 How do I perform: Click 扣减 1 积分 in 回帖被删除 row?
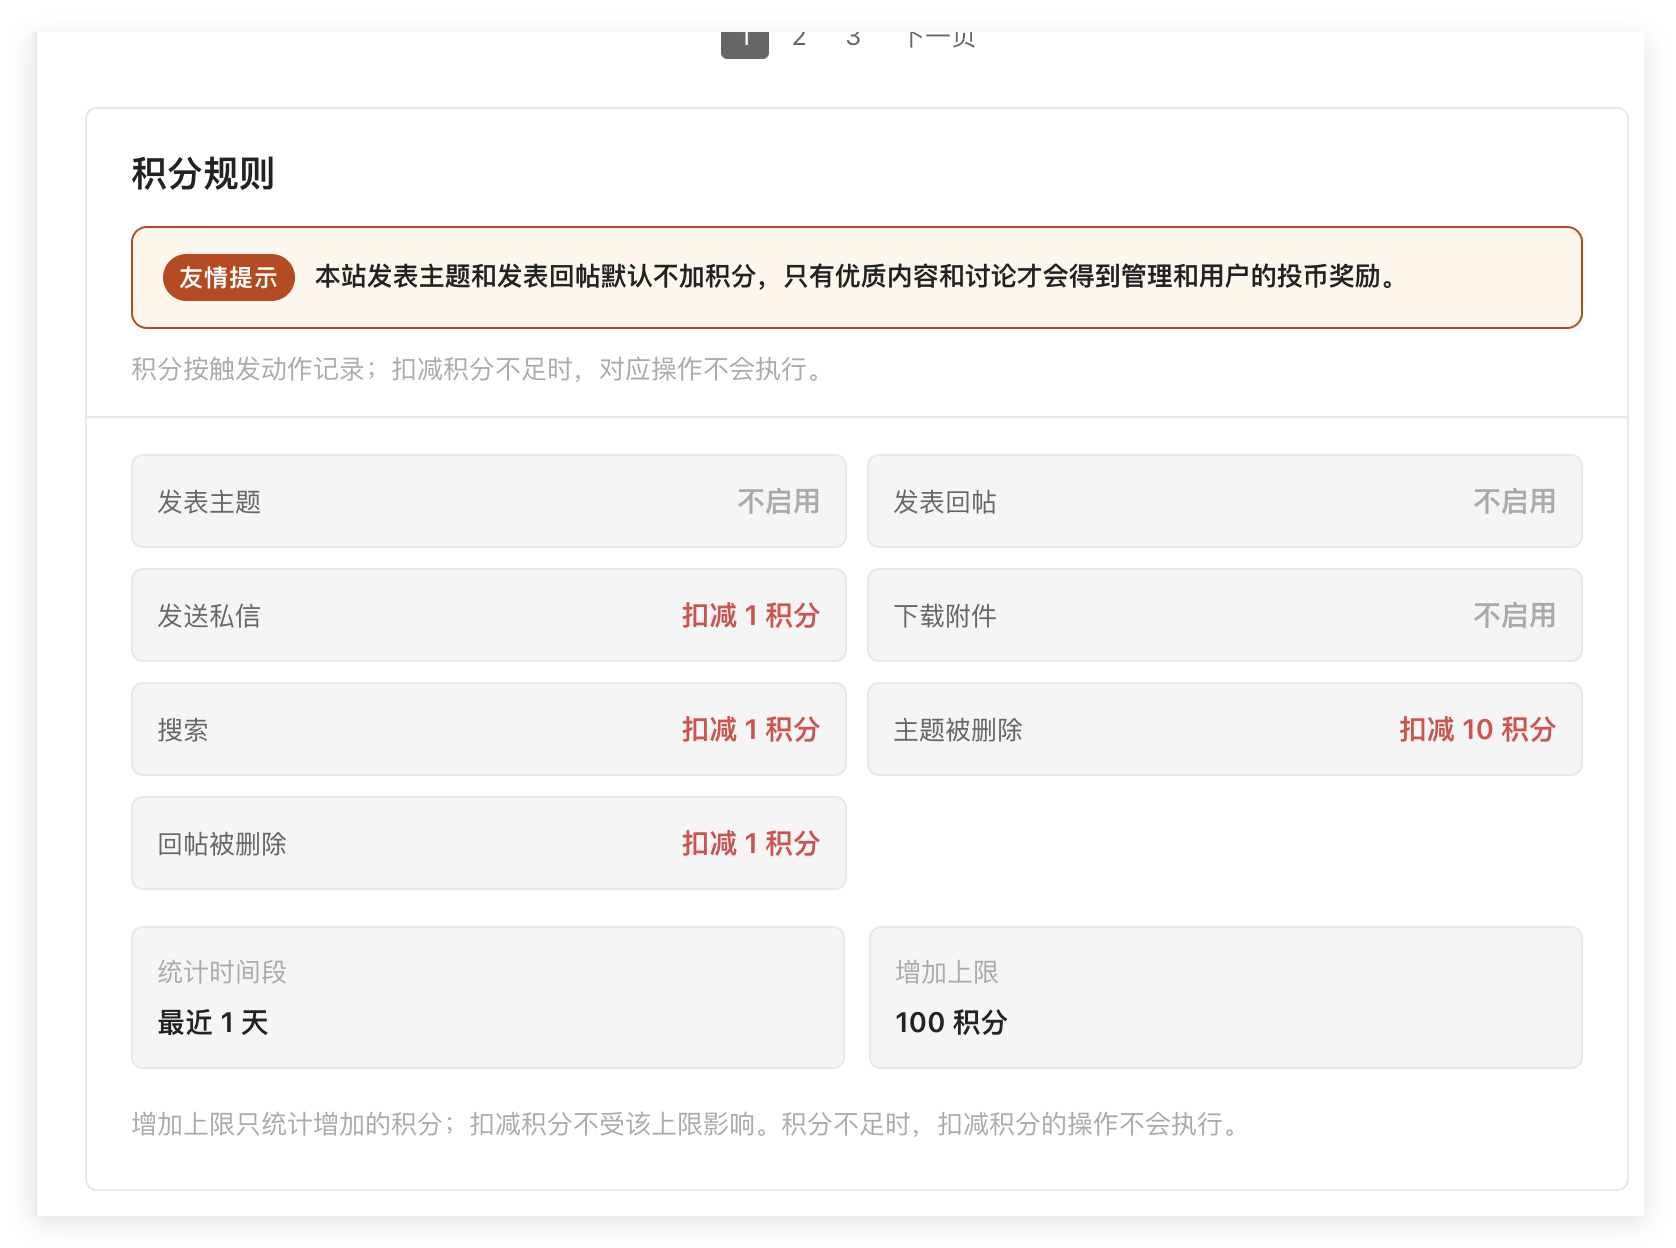click(751, 843)
